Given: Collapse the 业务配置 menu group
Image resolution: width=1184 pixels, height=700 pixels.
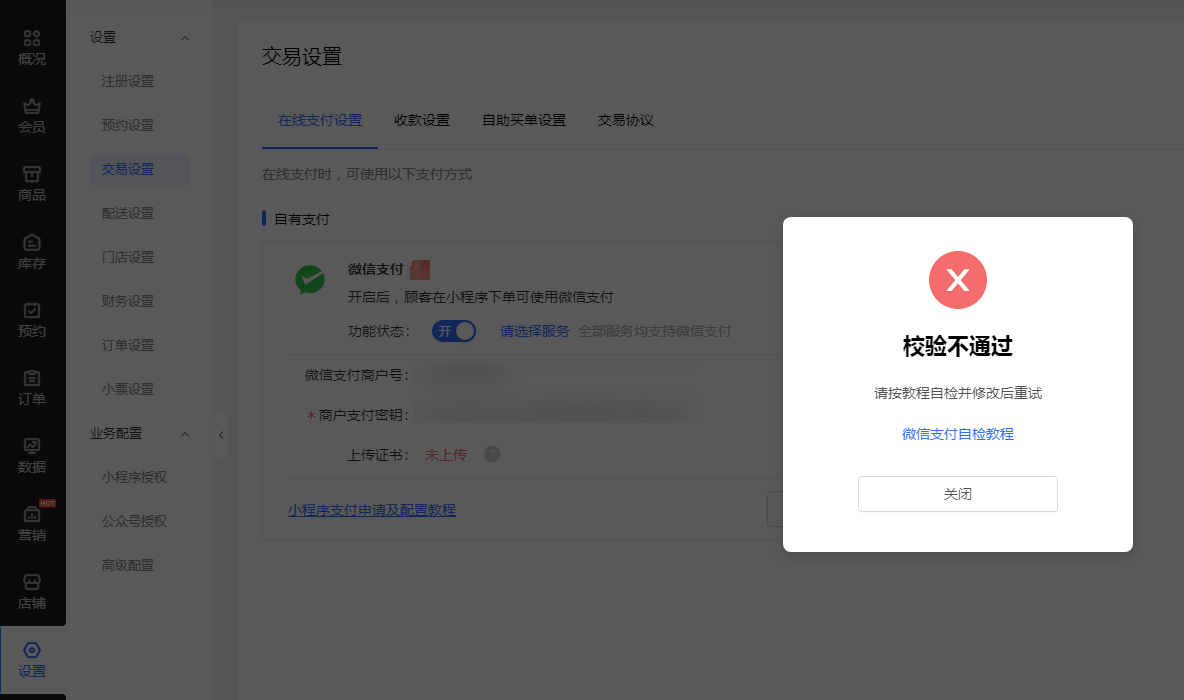Looking at the screenshot, I should coord(185,433).
